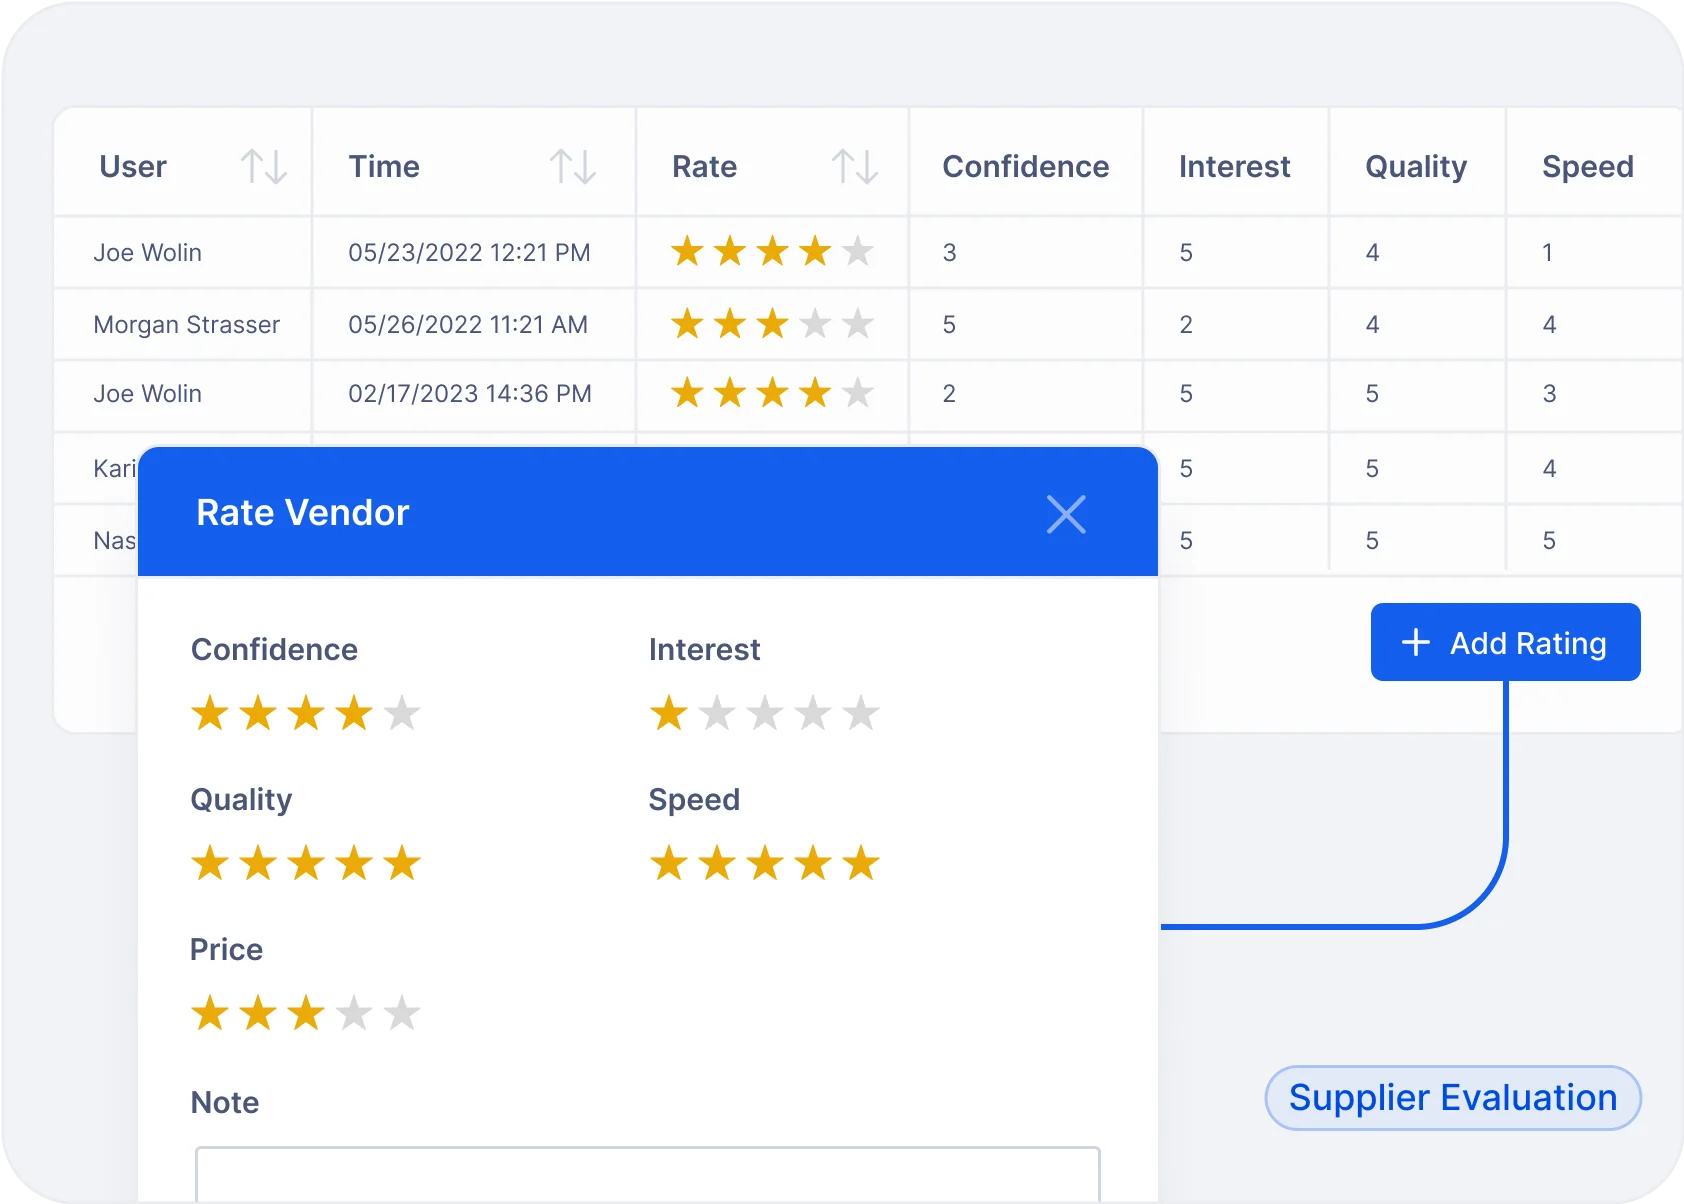The width and height of the screenshot is (1684, 1204).
Task: Select the Quality column header
Action: point(1416,166)
